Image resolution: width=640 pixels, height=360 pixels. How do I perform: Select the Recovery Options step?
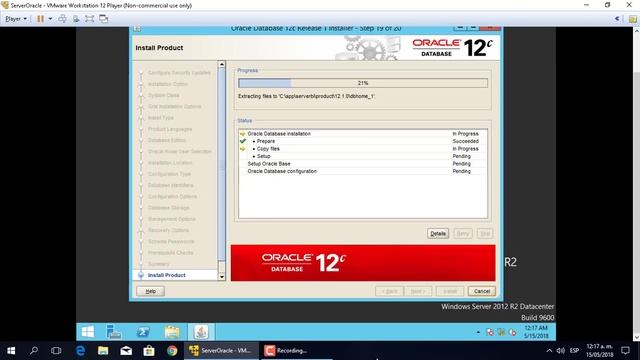168,230
